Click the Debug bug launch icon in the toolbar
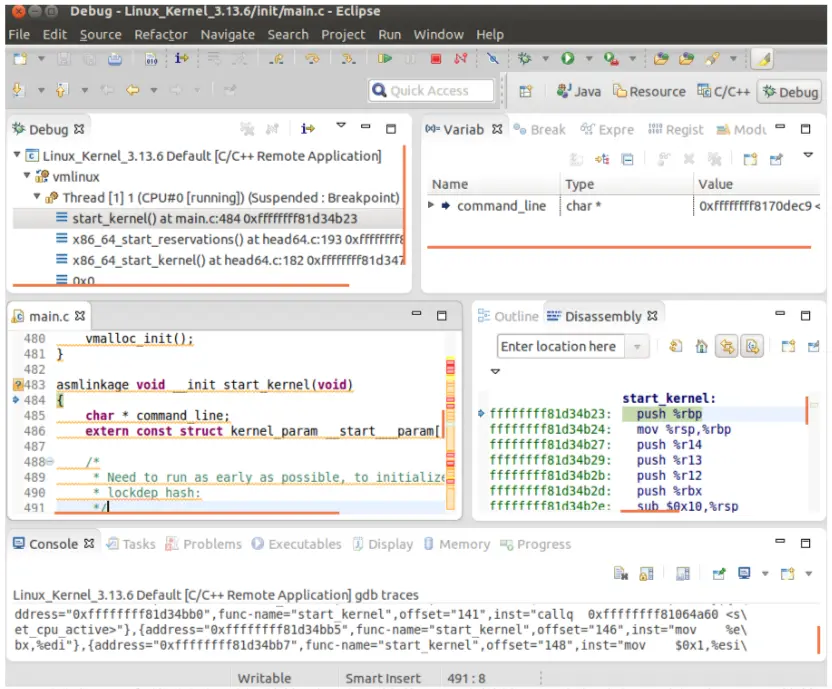 (x=524, y=58)
